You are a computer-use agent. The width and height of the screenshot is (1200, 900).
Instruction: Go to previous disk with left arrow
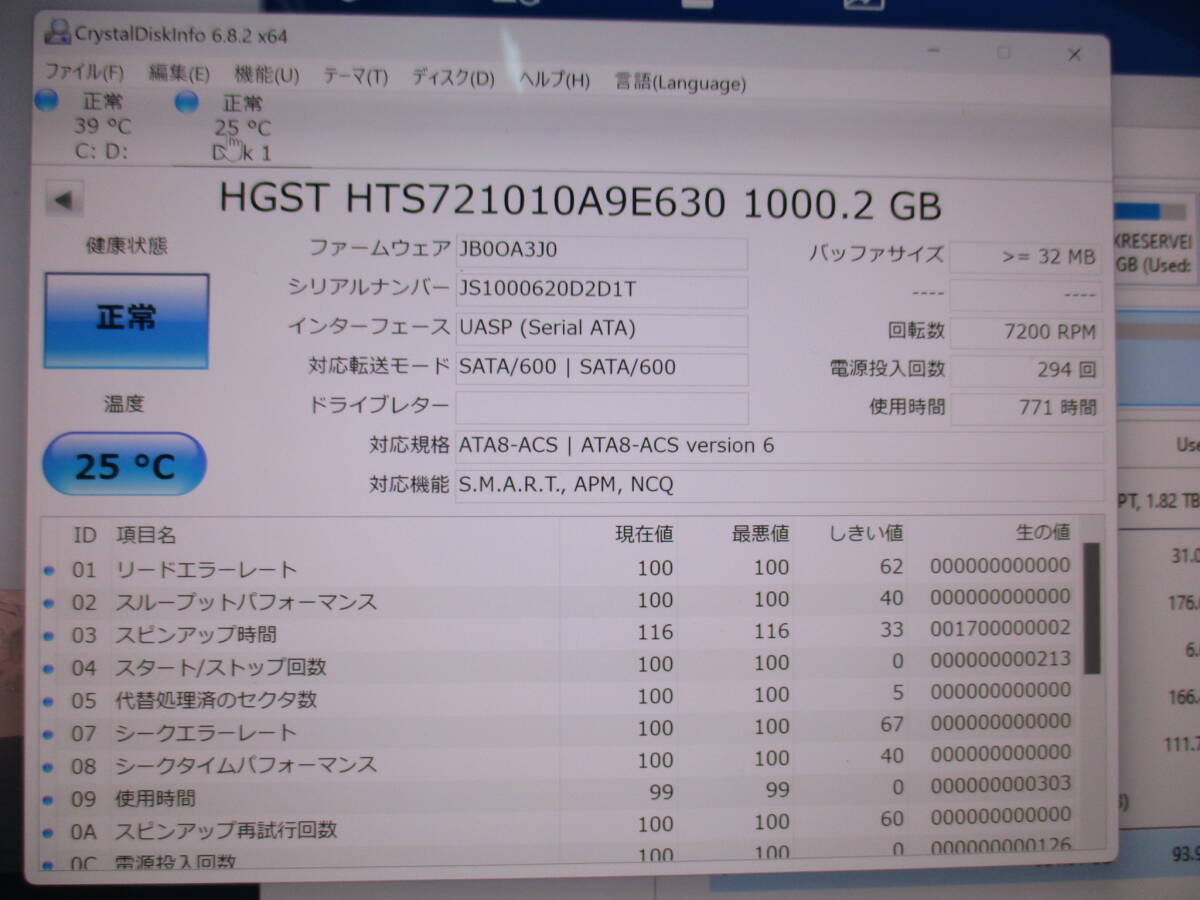(x=64, y=200)
